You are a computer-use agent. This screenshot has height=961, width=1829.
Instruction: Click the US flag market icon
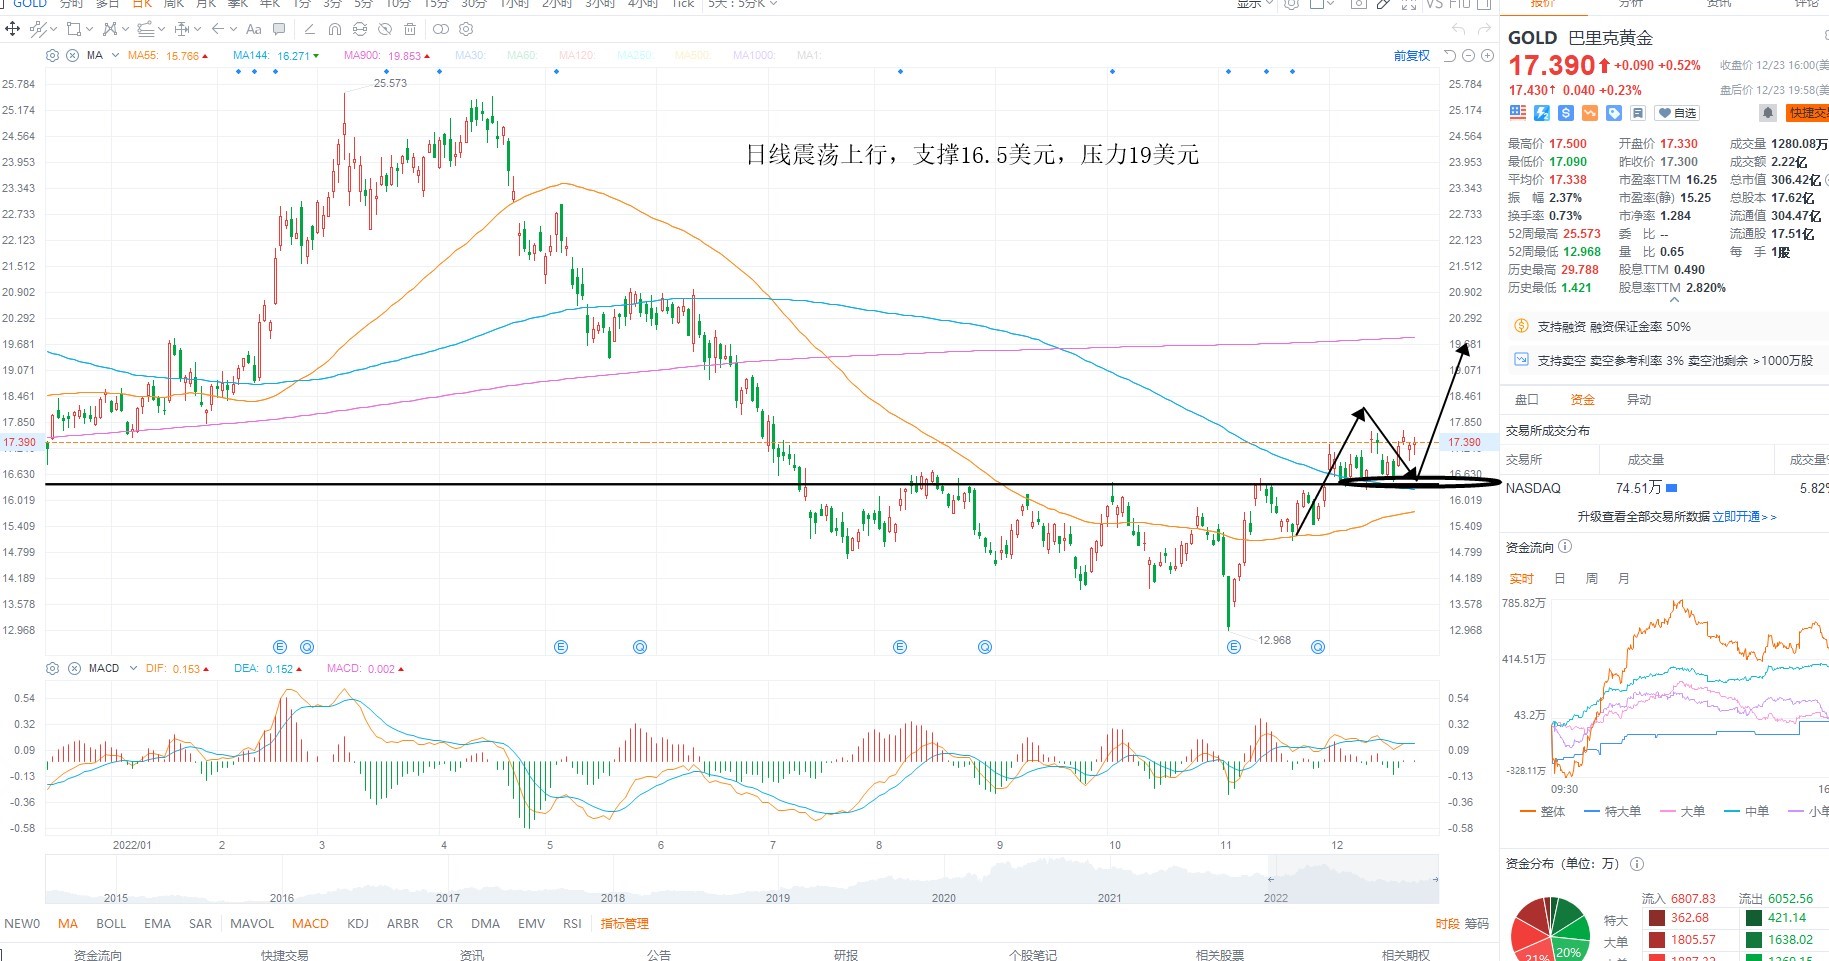point(1518,113)
